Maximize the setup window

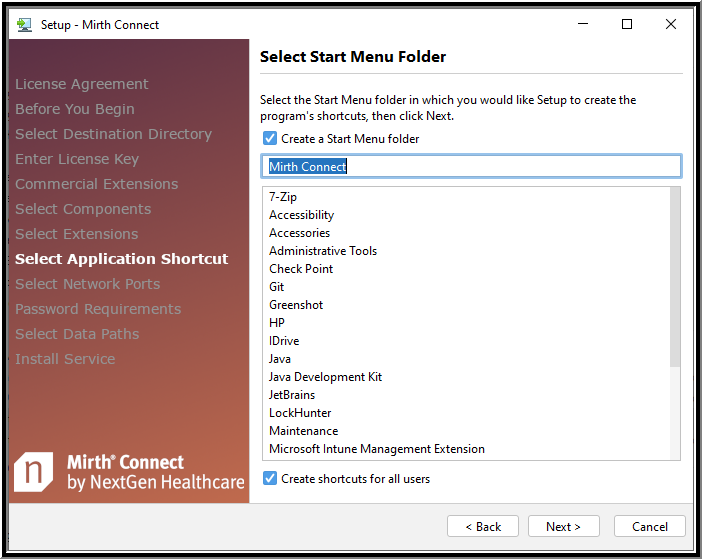pyautogui.click(x=627, y=24)
